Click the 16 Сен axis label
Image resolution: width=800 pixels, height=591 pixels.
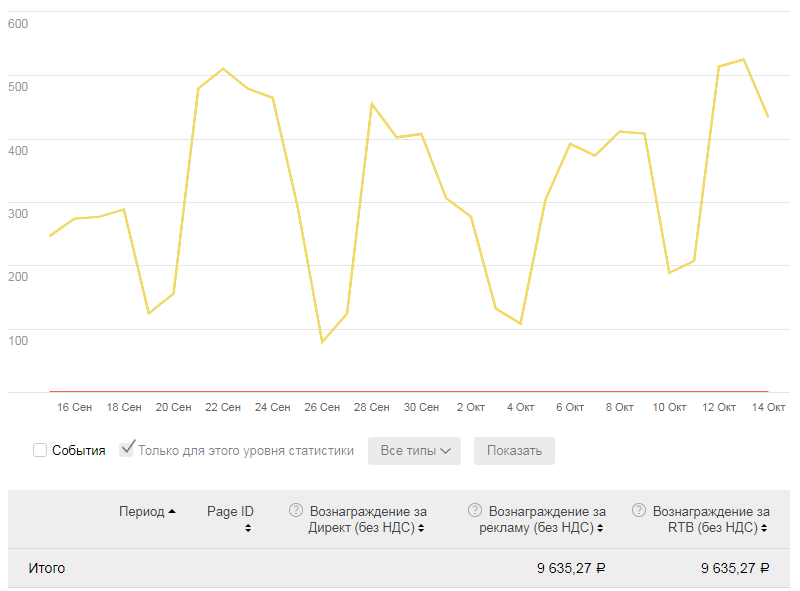74,407
